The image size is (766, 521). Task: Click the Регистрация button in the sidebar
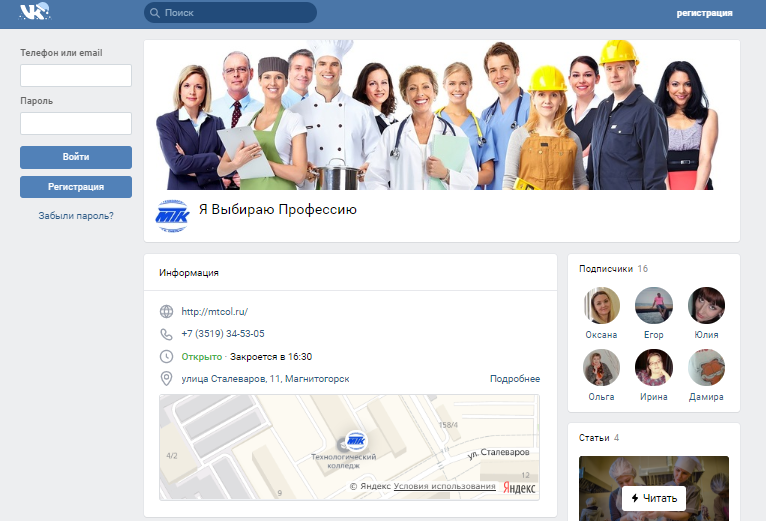click(x=76, y=187)
